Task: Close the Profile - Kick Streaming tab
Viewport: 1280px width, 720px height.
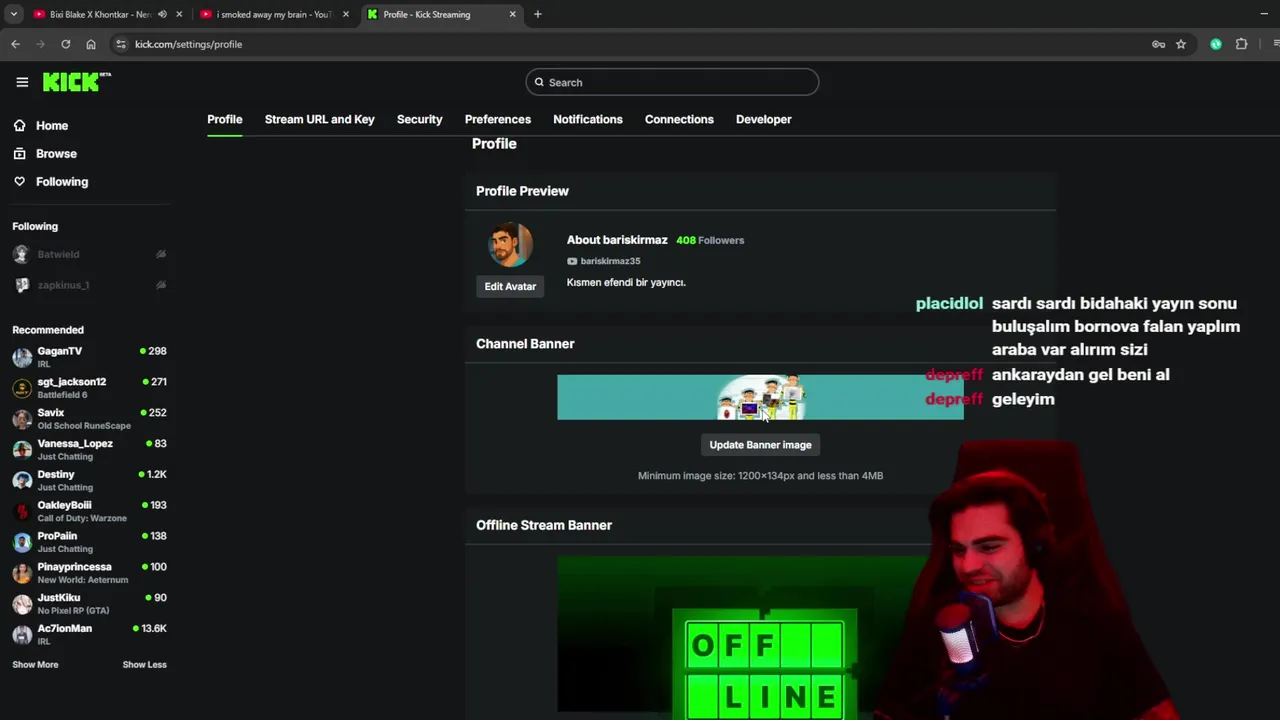Action: 513,14
